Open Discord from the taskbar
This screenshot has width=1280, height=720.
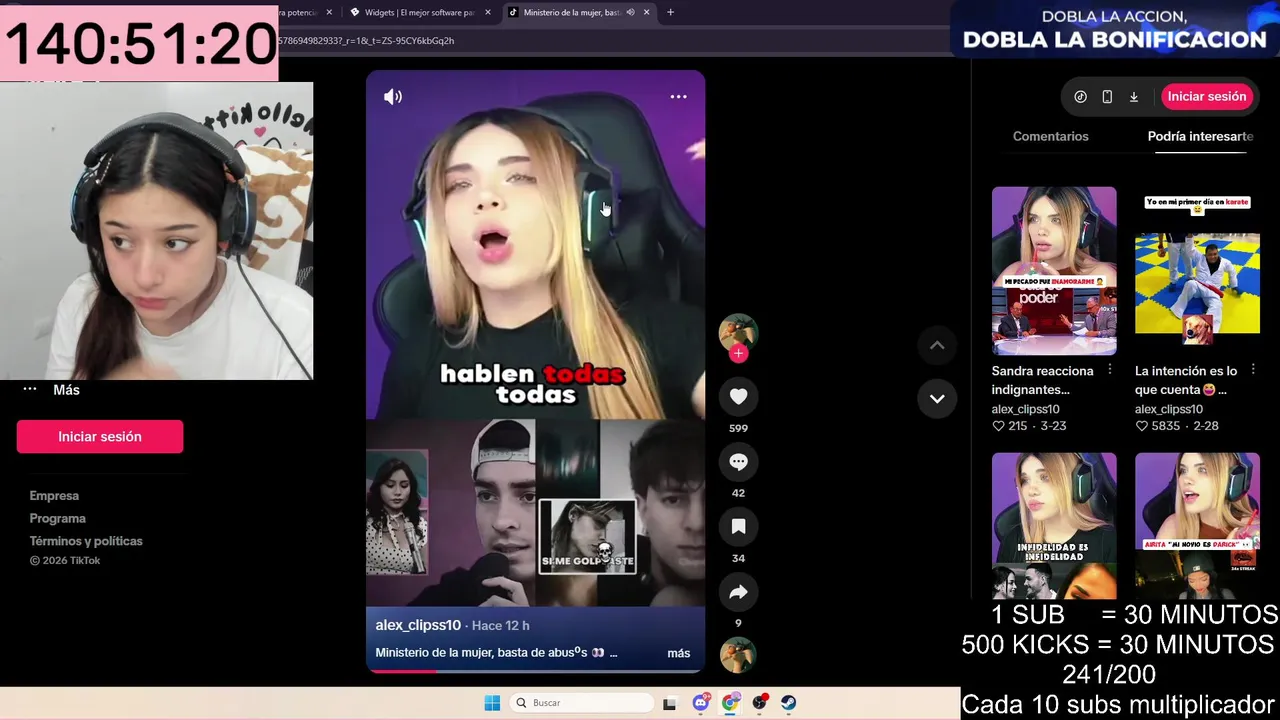click(701, 703)
